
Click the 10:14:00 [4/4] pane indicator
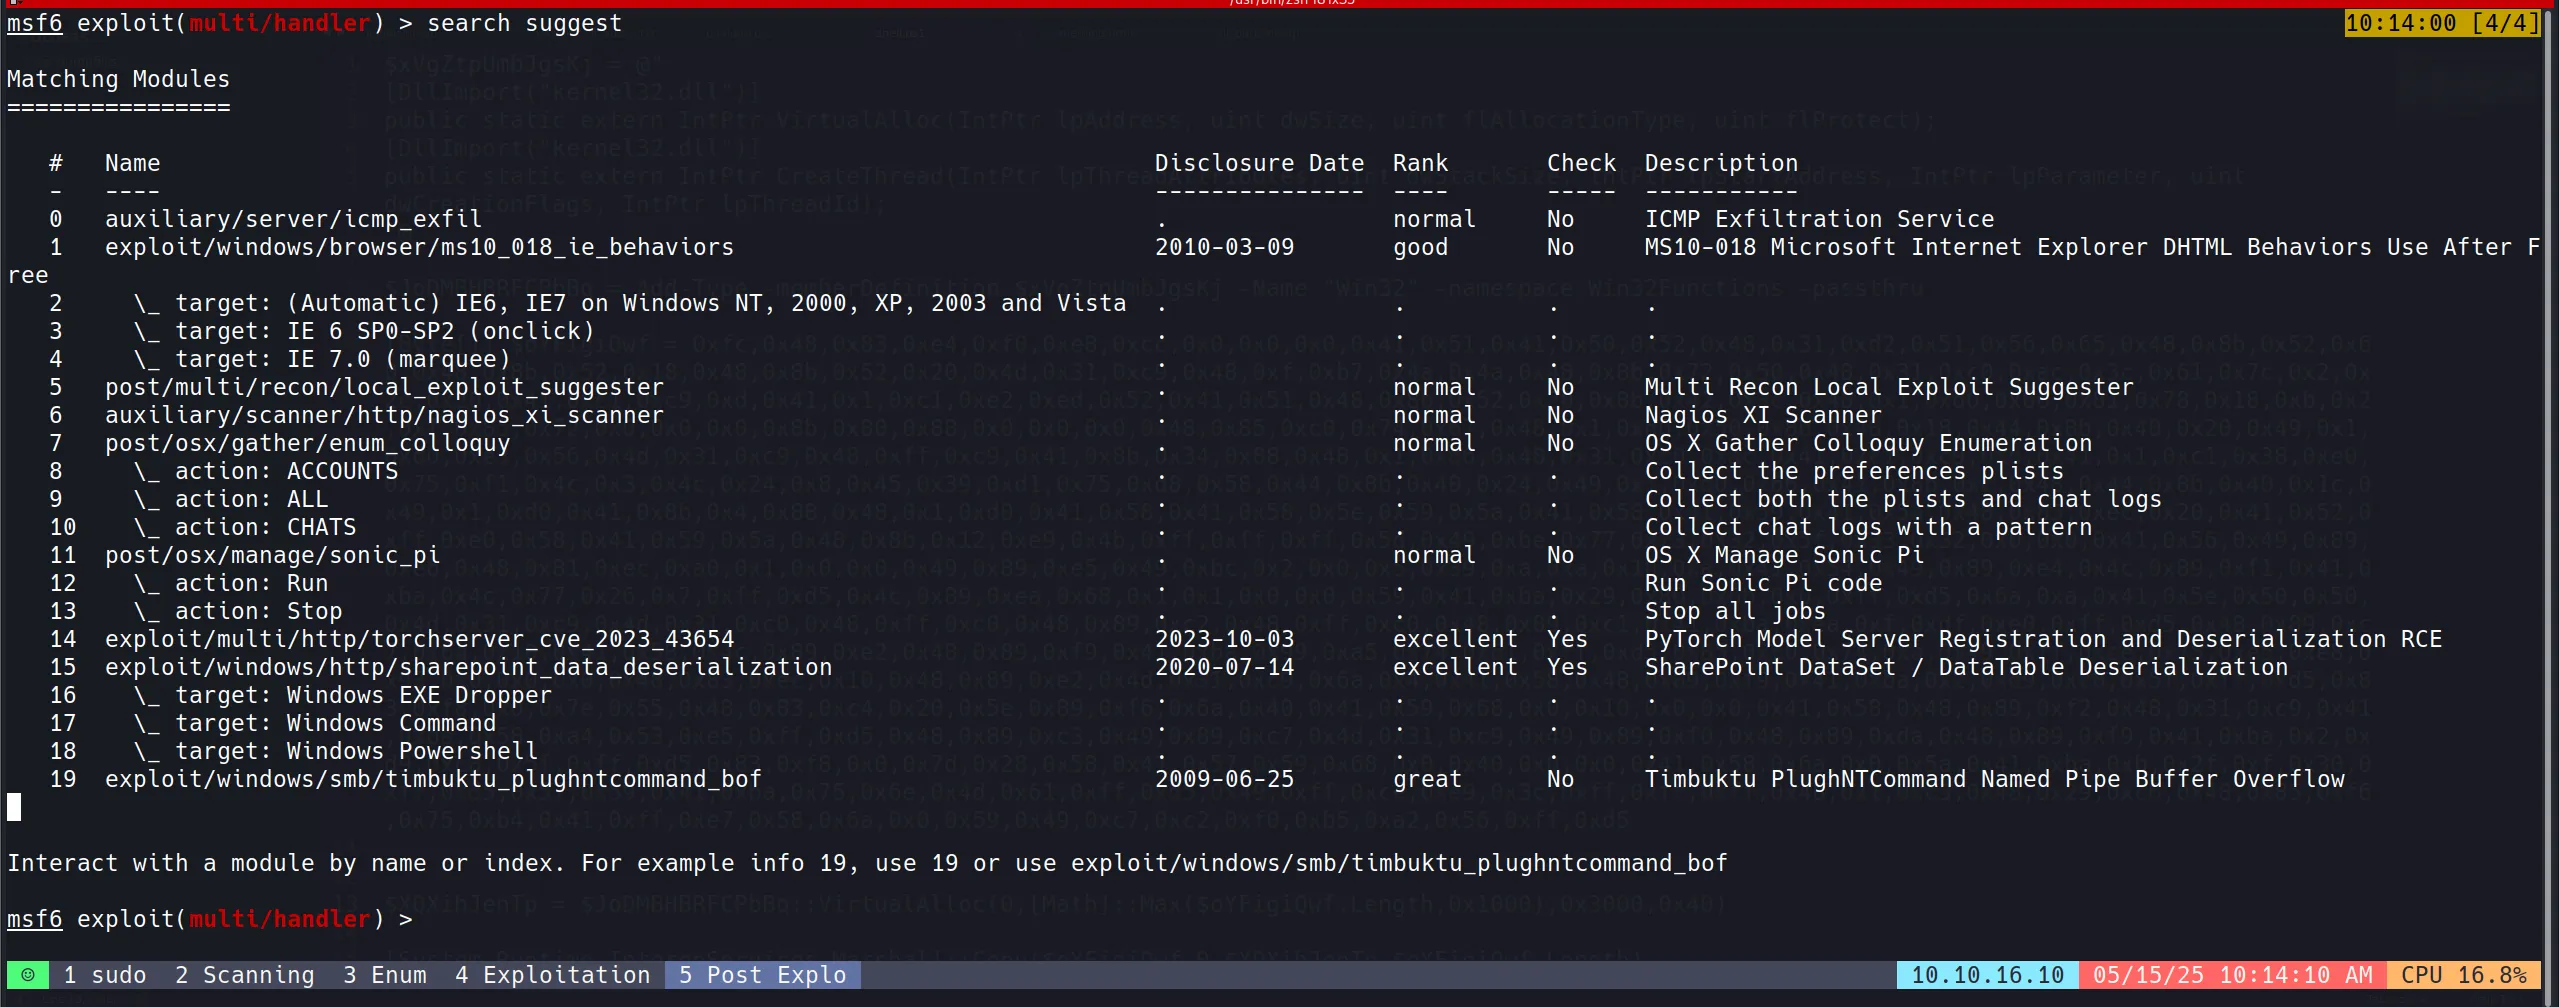(x=2441, y=23)
